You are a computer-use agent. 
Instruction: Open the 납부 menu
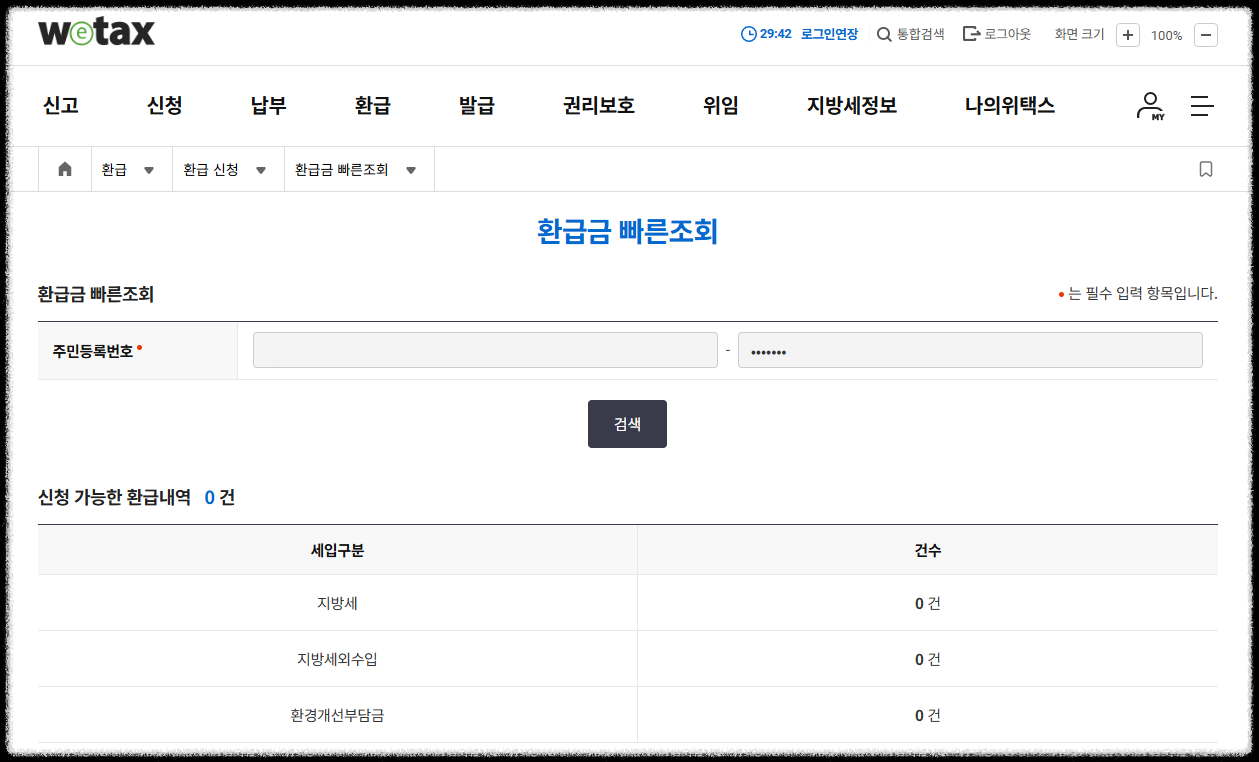(269, 106)
